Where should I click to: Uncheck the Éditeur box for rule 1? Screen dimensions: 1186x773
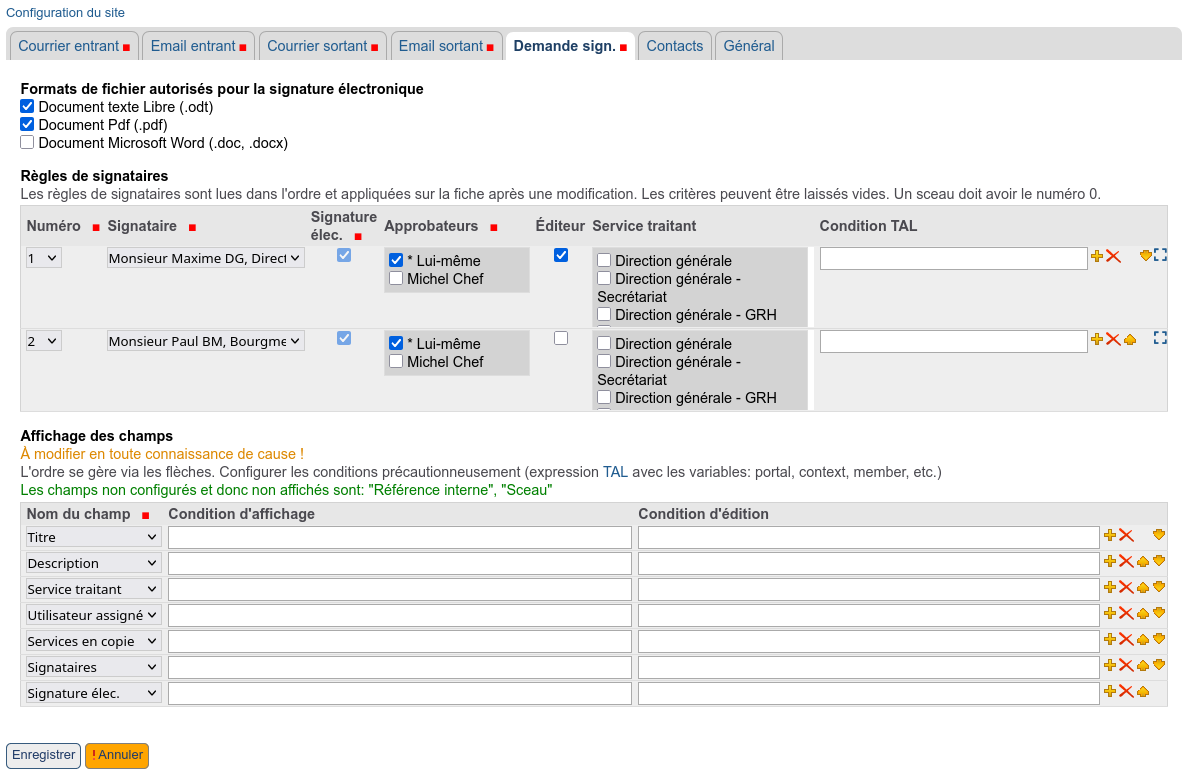(560, 255)
